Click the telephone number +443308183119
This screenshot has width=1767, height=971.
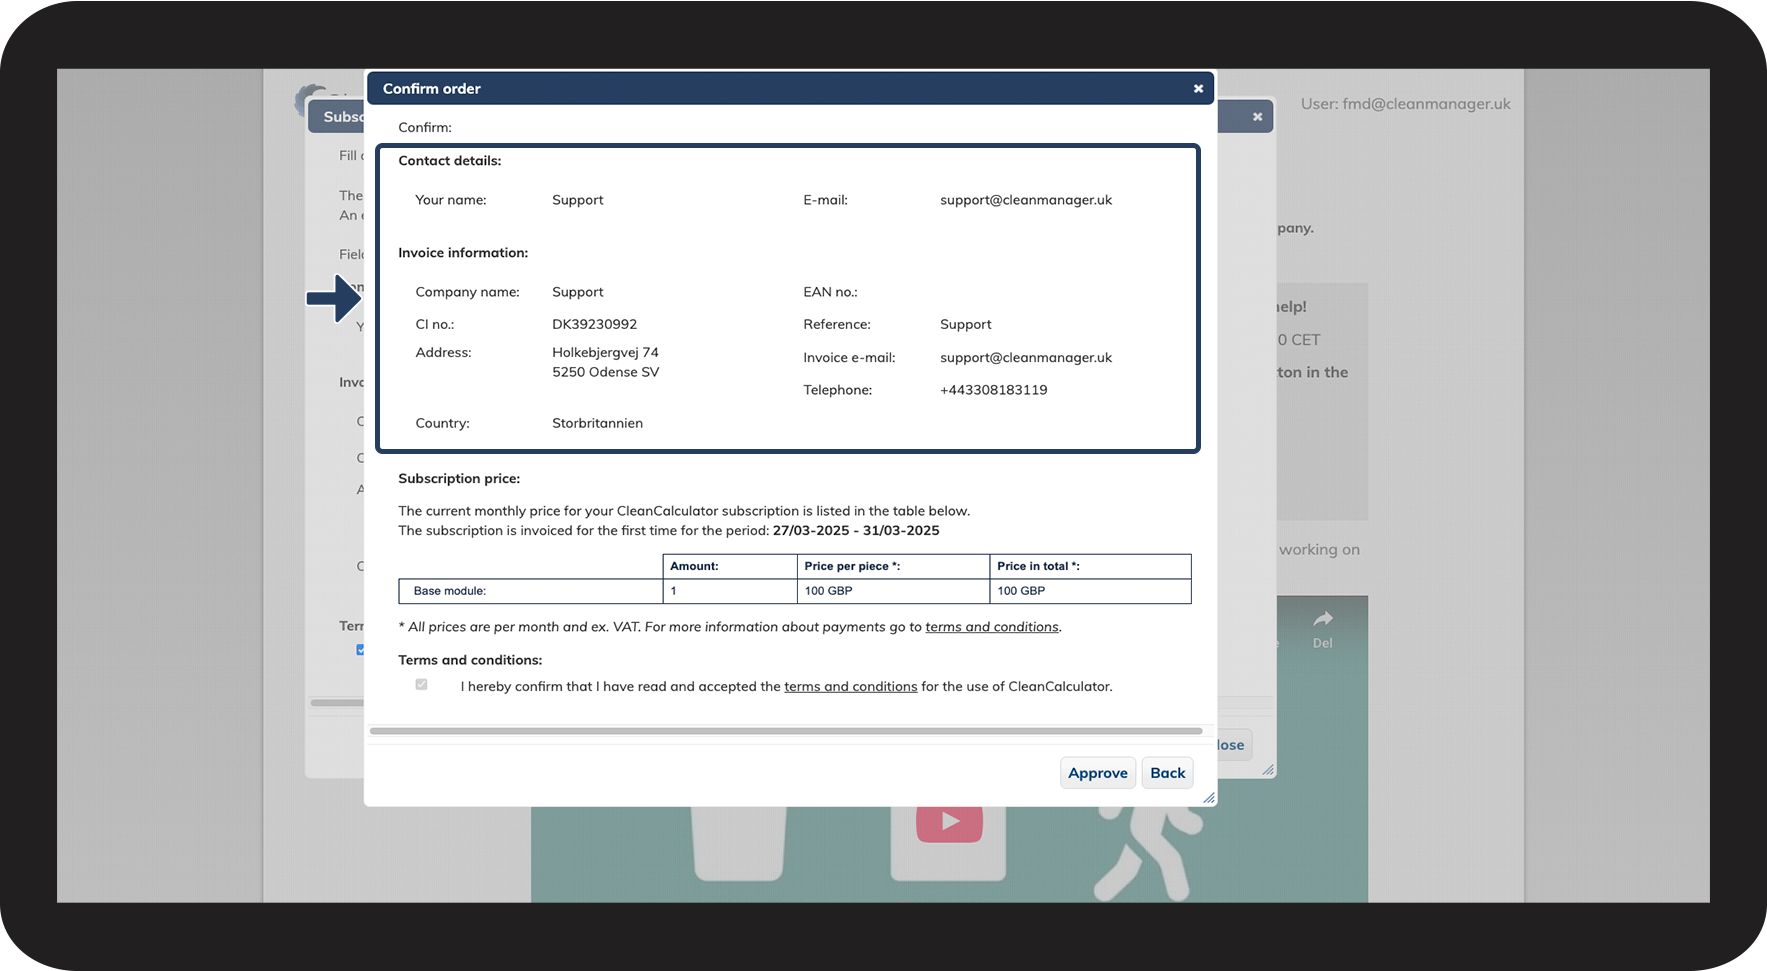(x=993, y=390)
